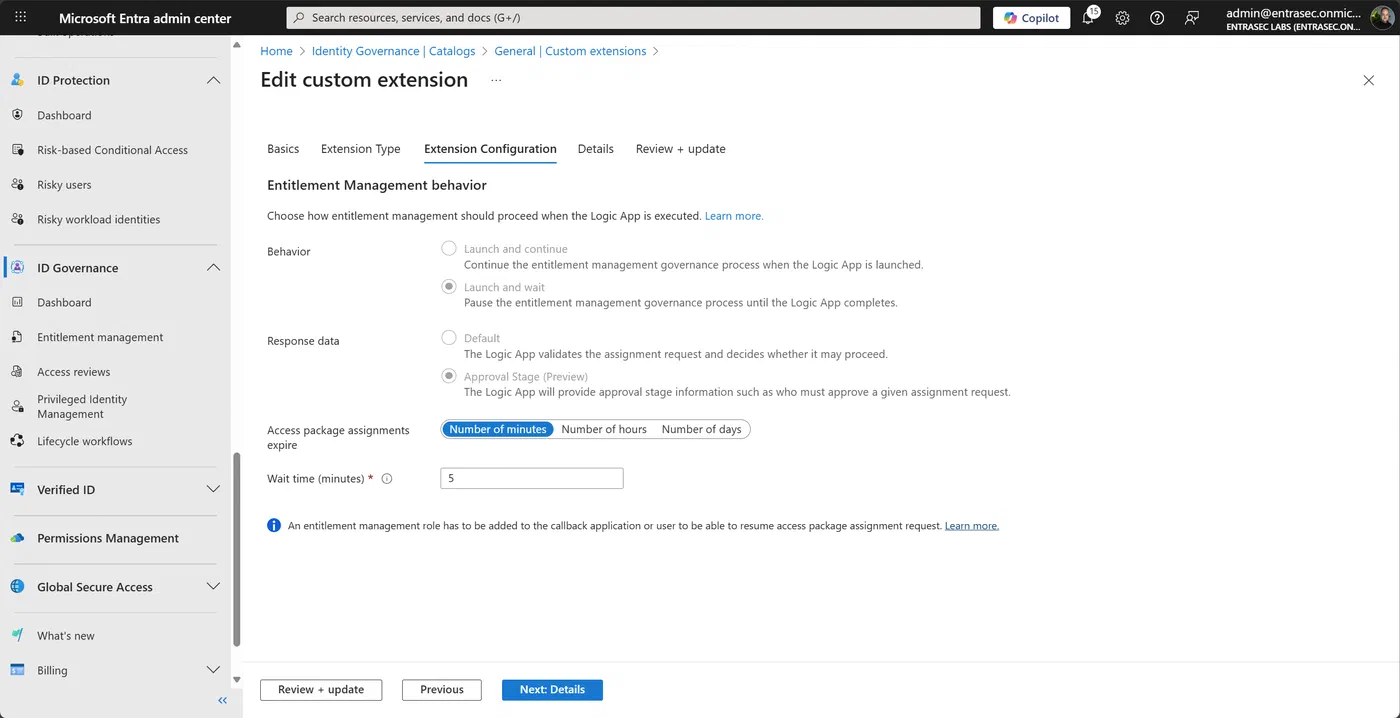Viewport: 1400px width, 718px height.
Task: Expand the Global Secure Access section
Action: click(x=213, y=587)
